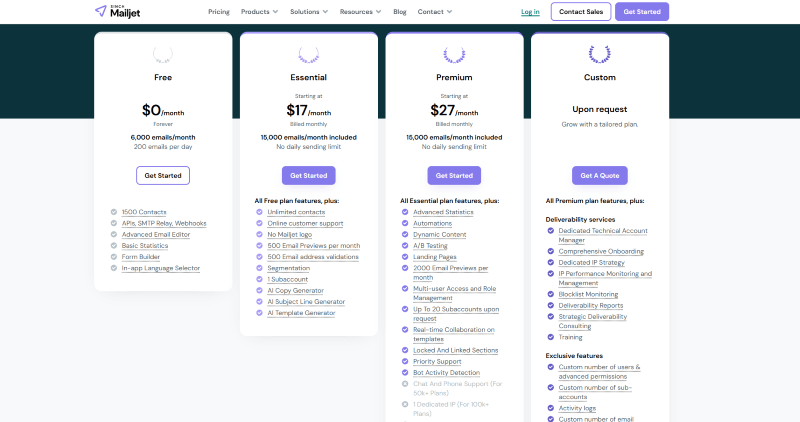The height and width of the screenshot is (422, 800).
Task: Click the Custom plan laurel icon
Action: point(599,54)
